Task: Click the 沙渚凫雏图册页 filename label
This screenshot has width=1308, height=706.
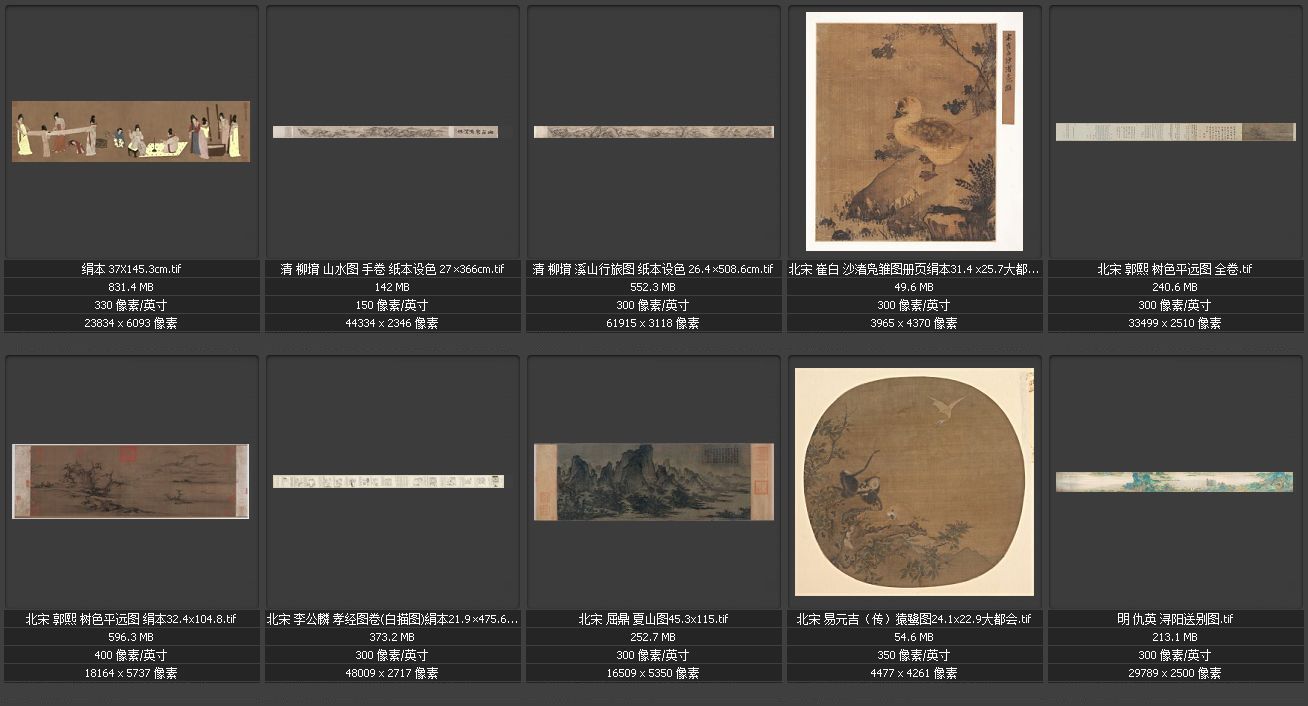Action: [914, 269]
